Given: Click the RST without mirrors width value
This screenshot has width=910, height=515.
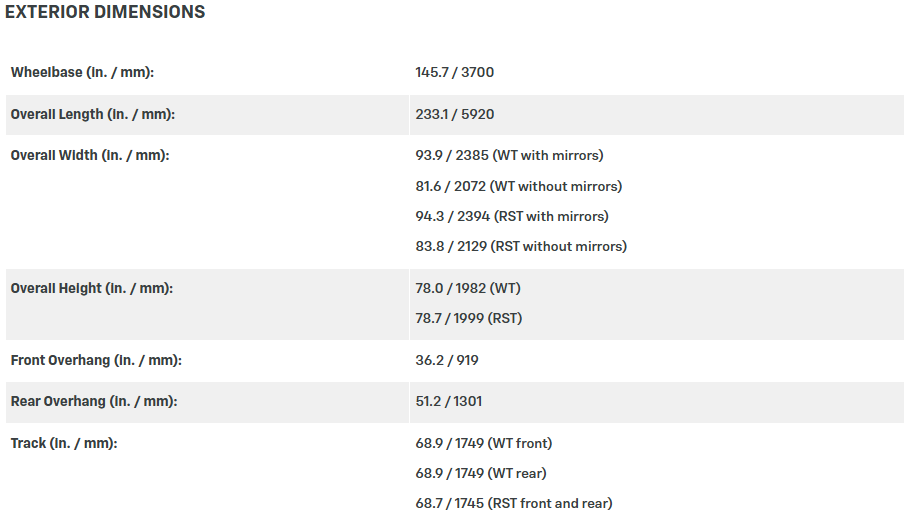Looking at the screenshot, I should 521,246.
